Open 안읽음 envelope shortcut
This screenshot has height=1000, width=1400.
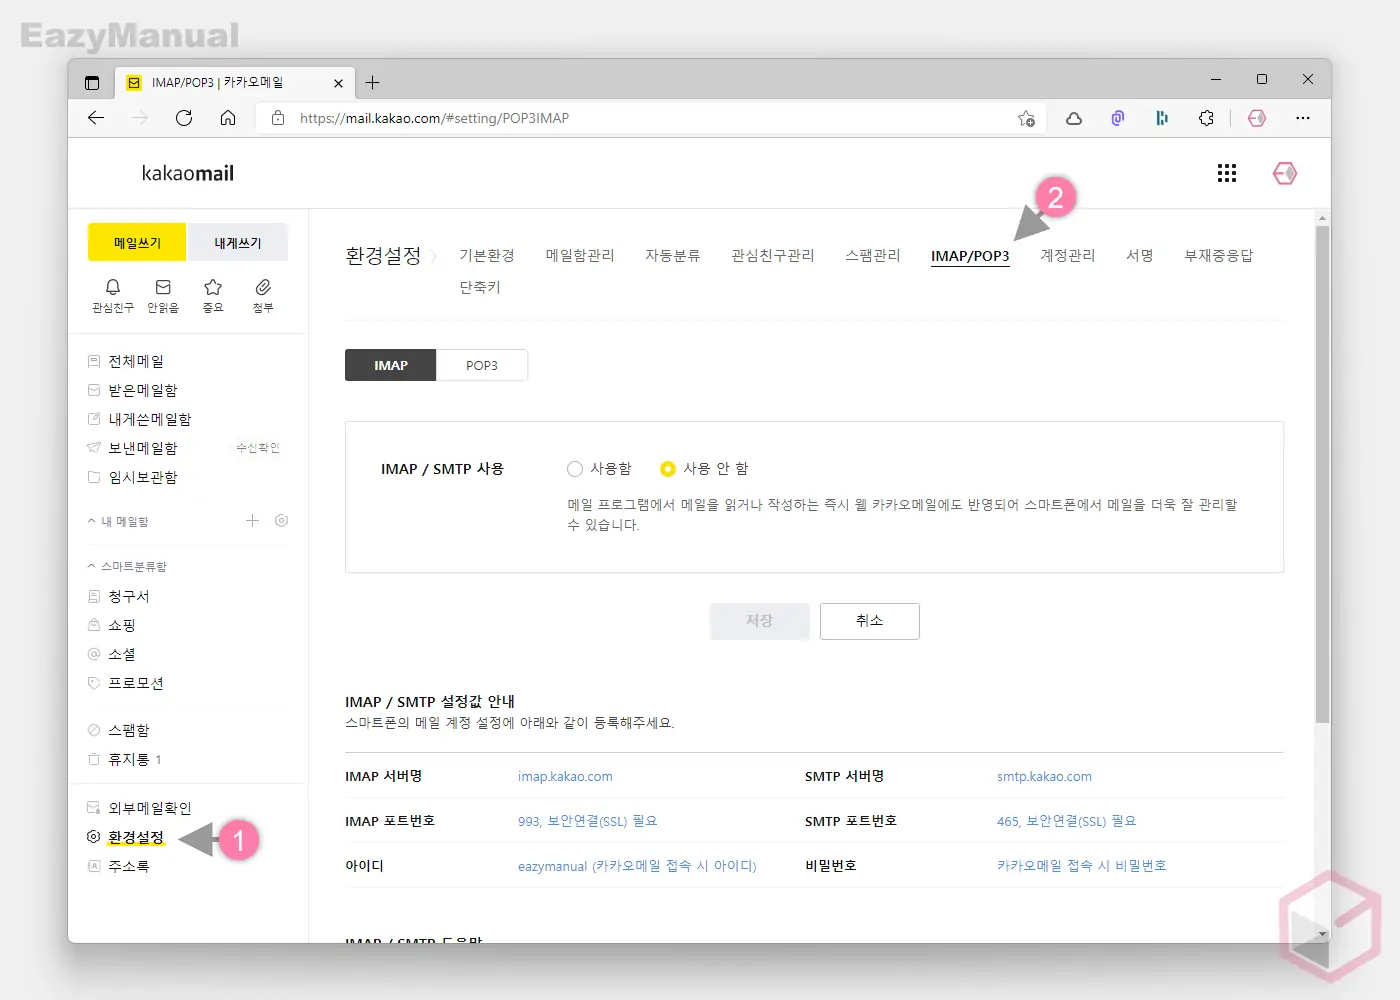tap(163, 295)
